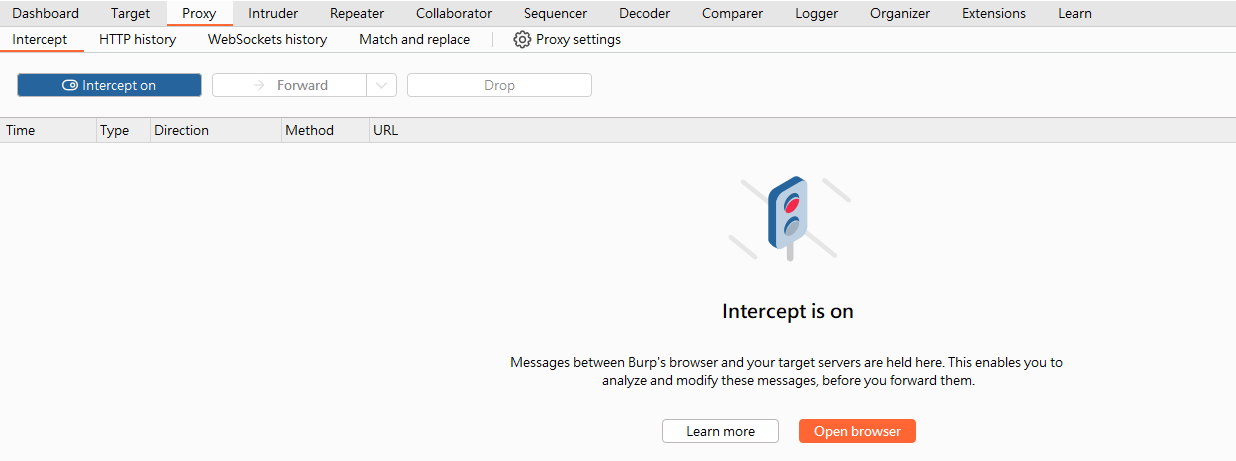1236x461 pixels.
Task: Go to the Learn tab
Action: (x=1075, y=13)
